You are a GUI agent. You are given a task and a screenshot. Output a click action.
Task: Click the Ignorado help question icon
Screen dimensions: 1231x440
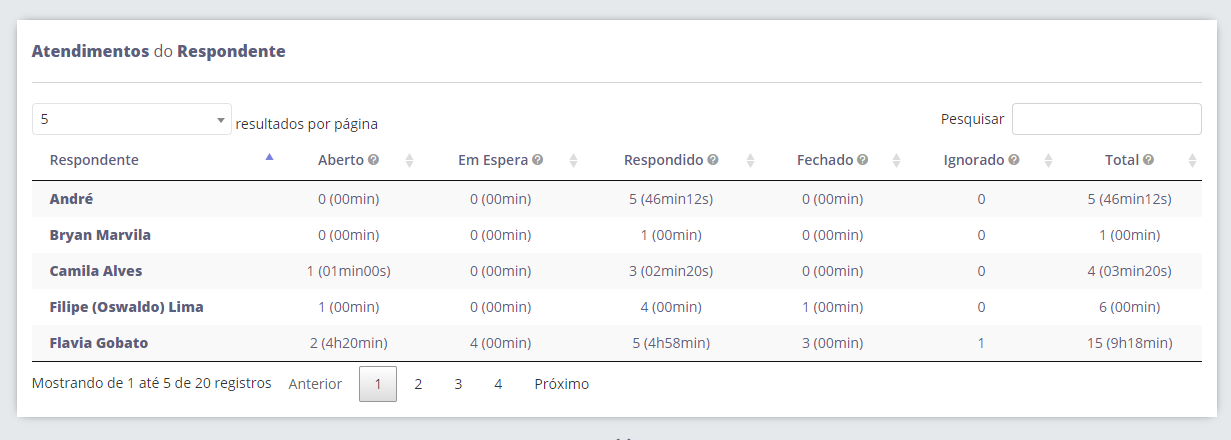(x=1014, y=160)
